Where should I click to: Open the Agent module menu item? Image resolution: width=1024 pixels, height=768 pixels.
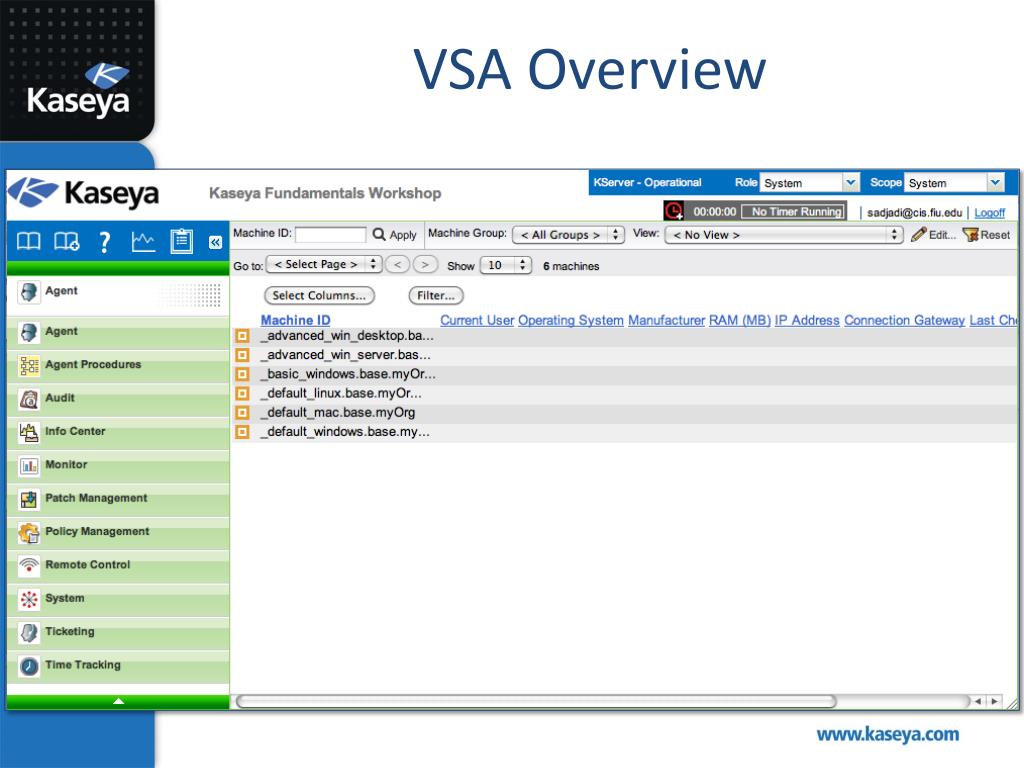118,332
